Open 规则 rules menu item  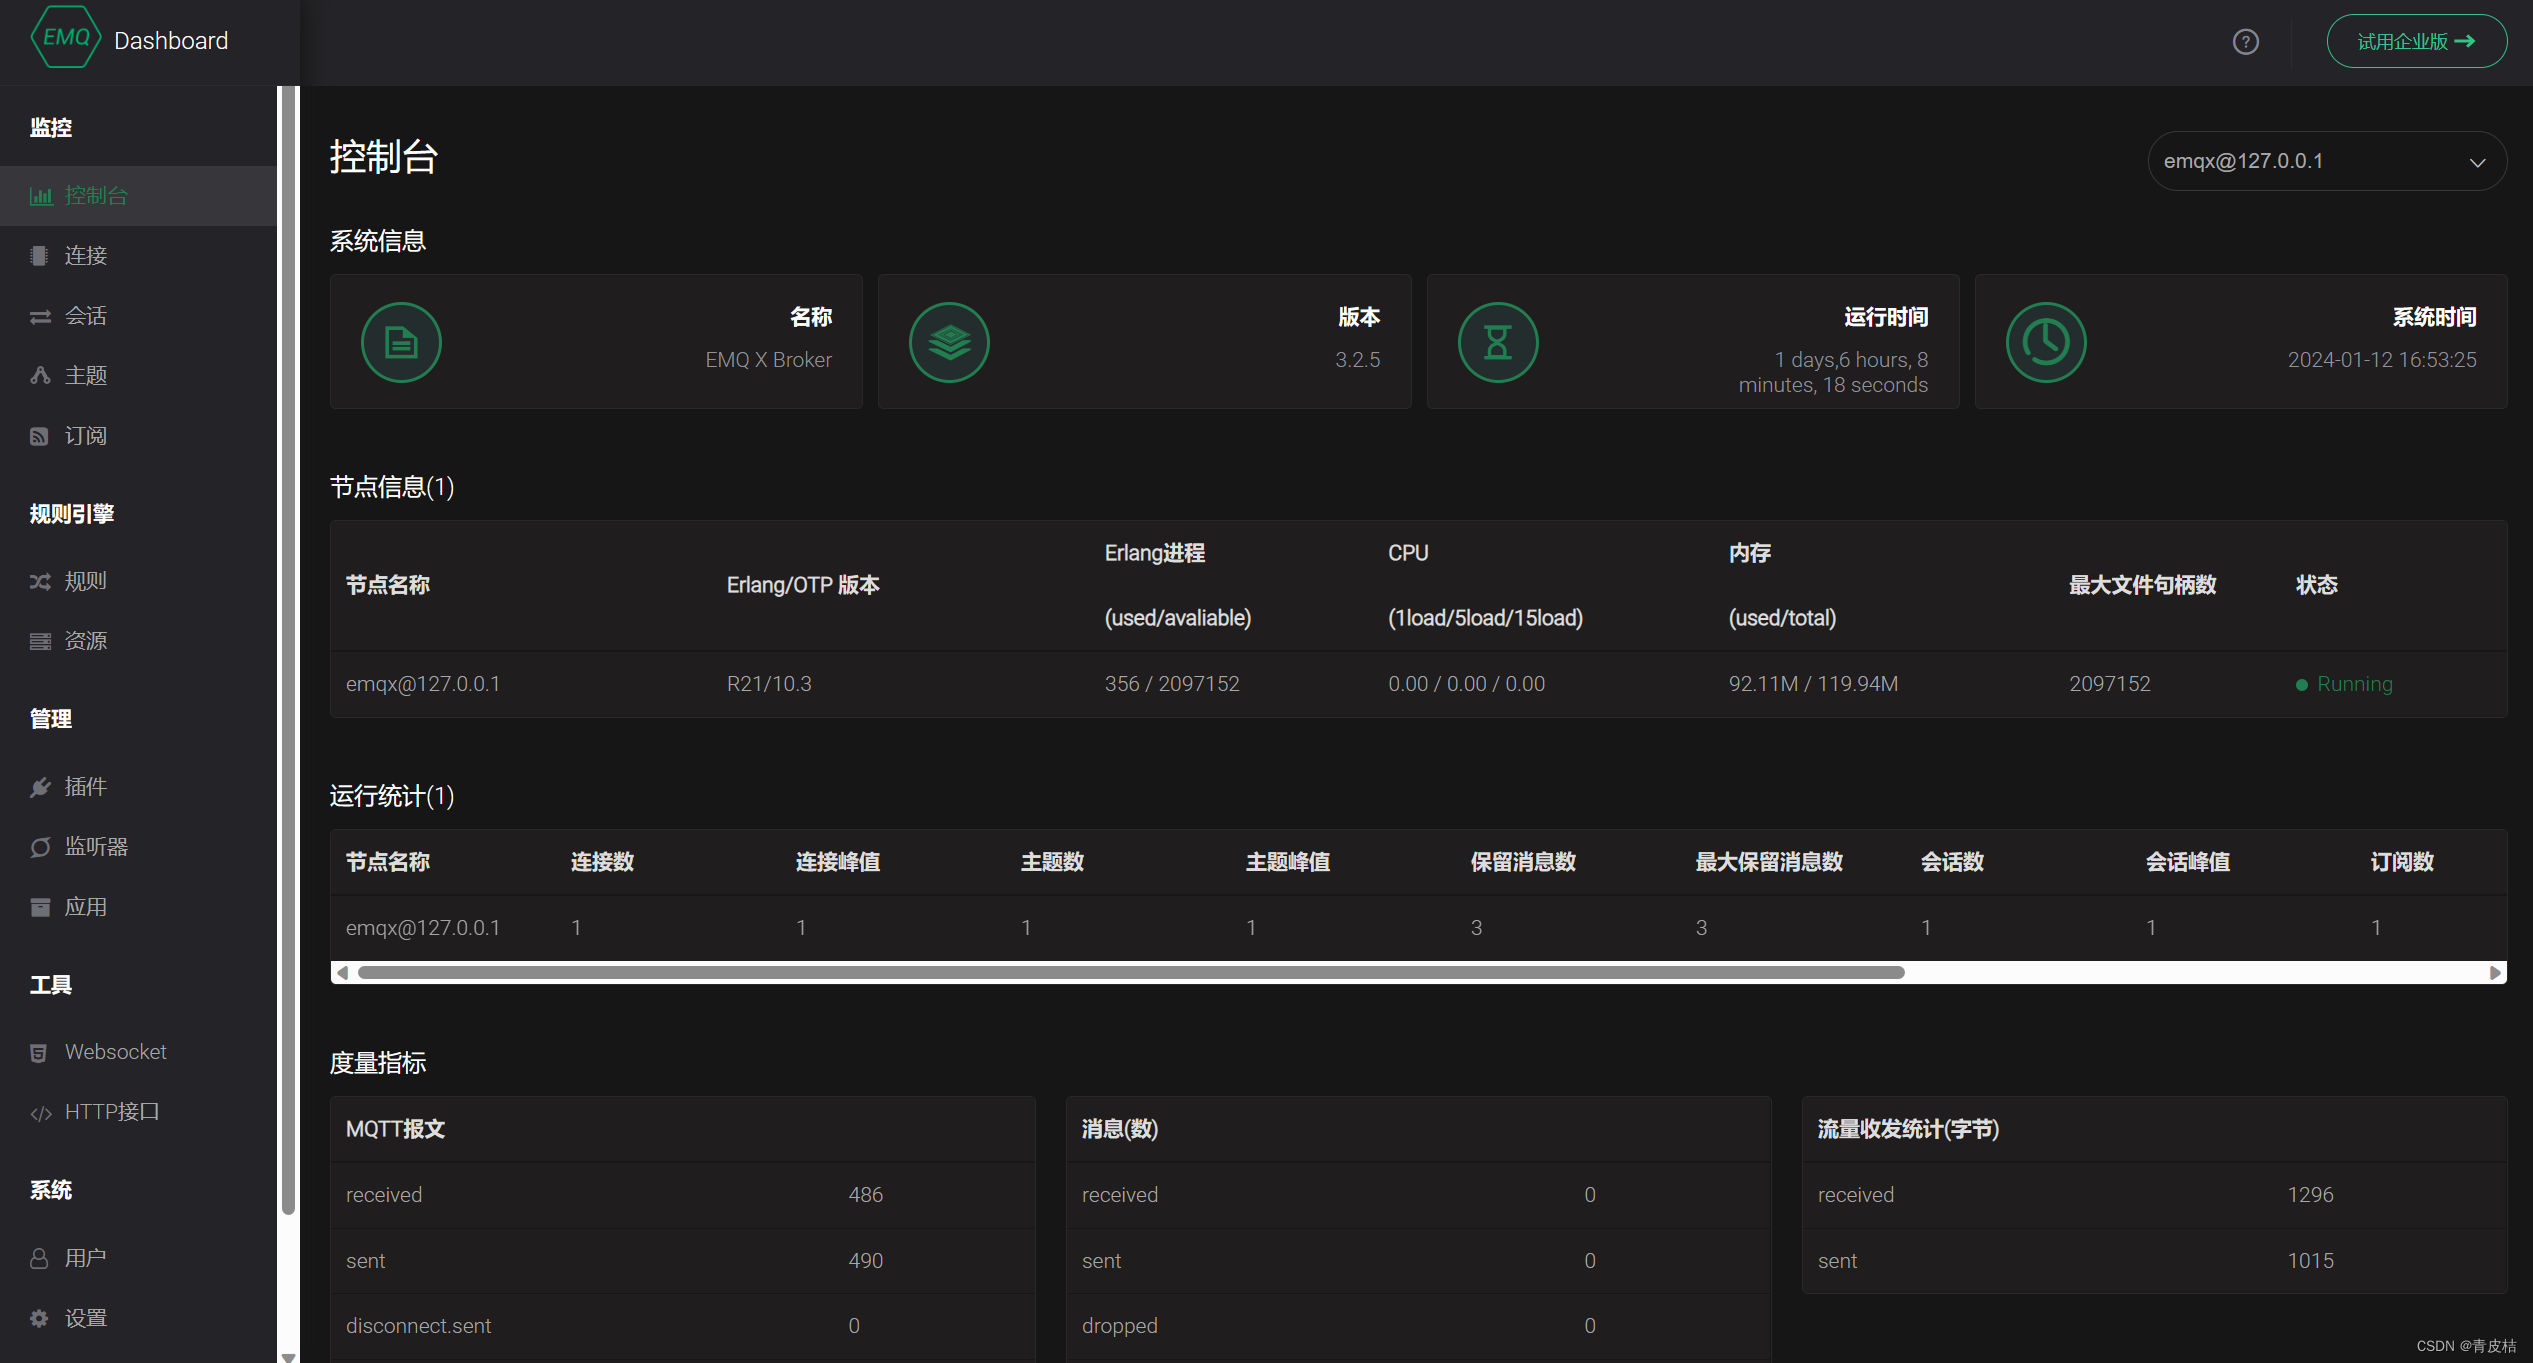pyautogui.click(x=138, y=581)
